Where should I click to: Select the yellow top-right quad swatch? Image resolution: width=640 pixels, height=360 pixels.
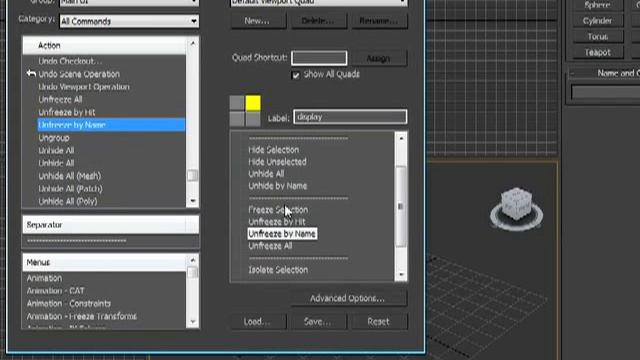[x=253, y=103]
